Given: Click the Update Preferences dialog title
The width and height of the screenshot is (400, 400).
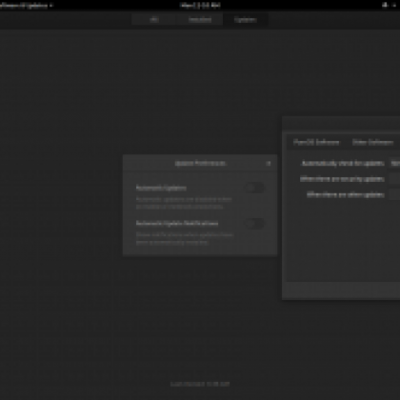Looking at the screenshot, I should (200, 163).
